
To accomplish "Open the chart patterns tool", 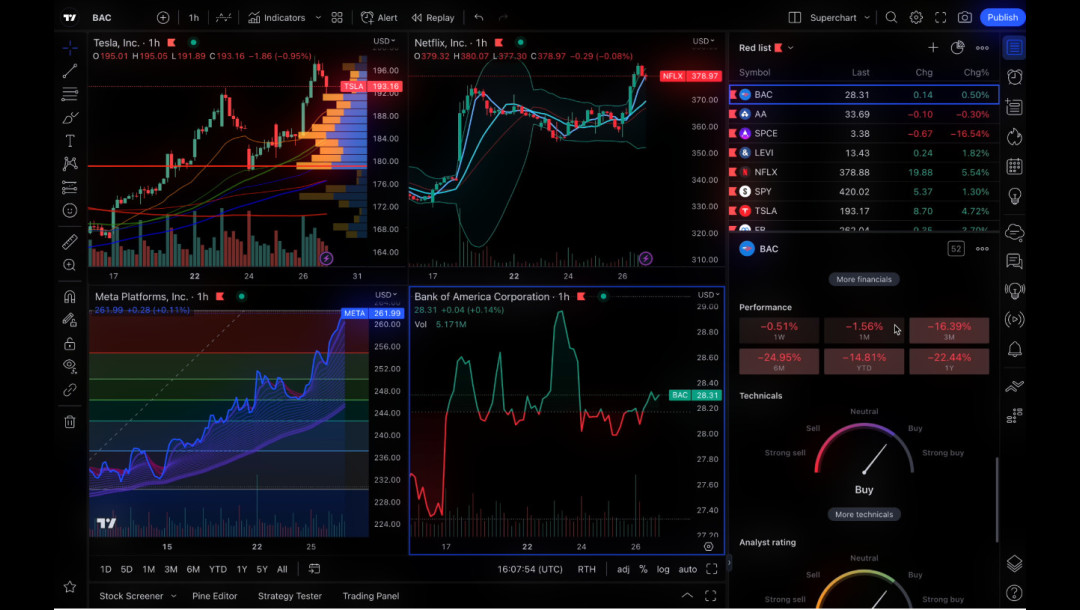I will (x=70, y=164).
